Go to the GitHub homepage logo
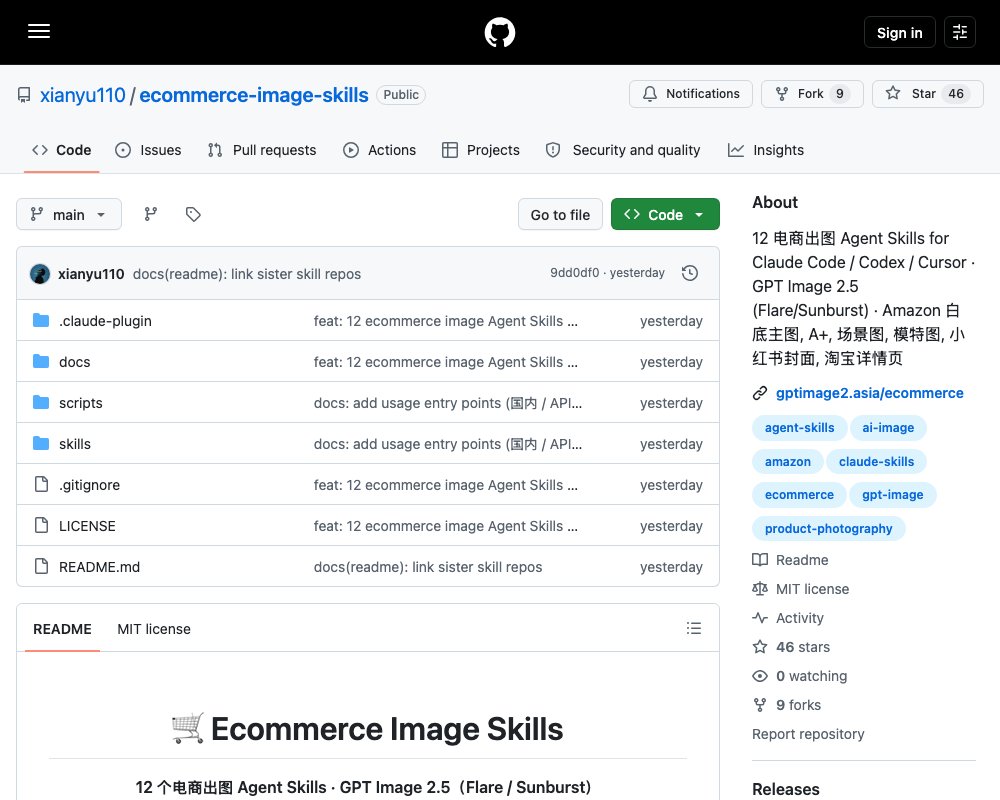Image resolution: width=1000 pixels, height=800 pixels. click(x=499, y=32)
